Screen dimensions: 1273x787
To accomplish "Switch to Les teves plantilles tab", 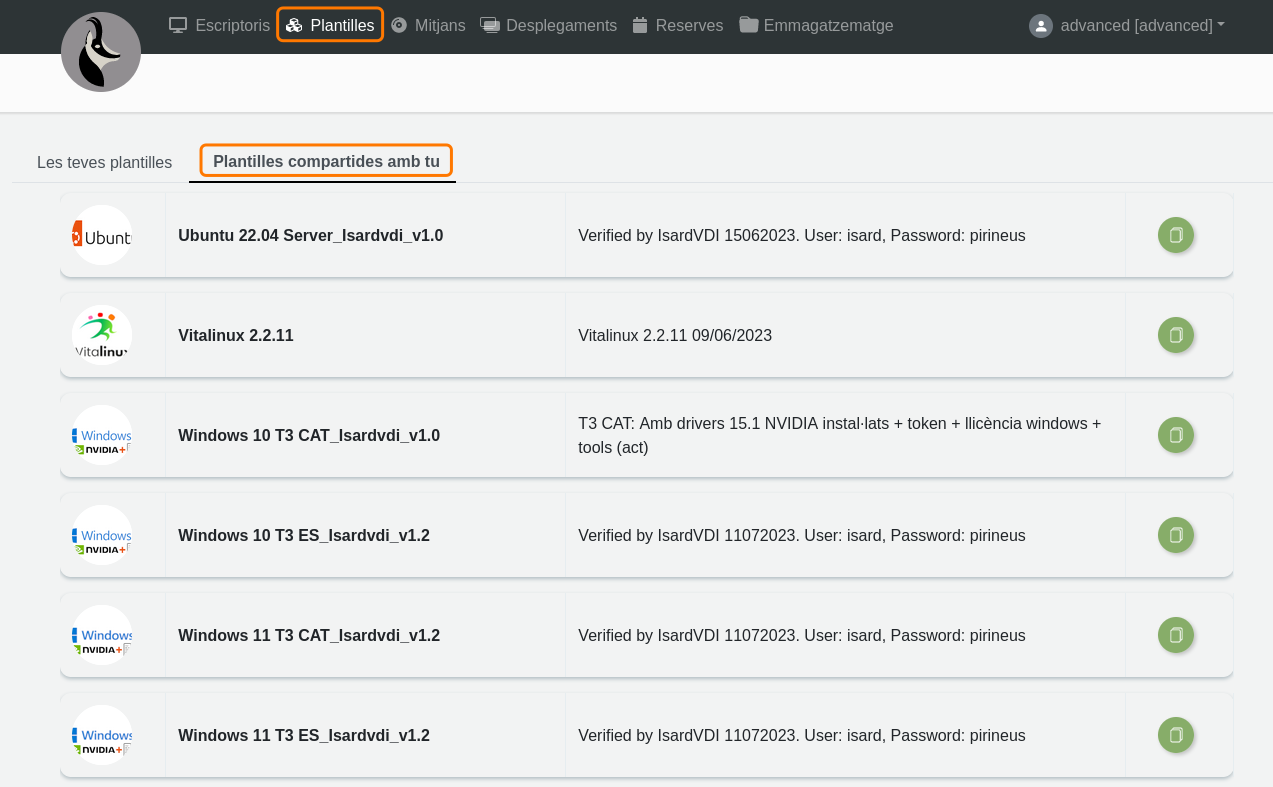I will click(104, 162).
